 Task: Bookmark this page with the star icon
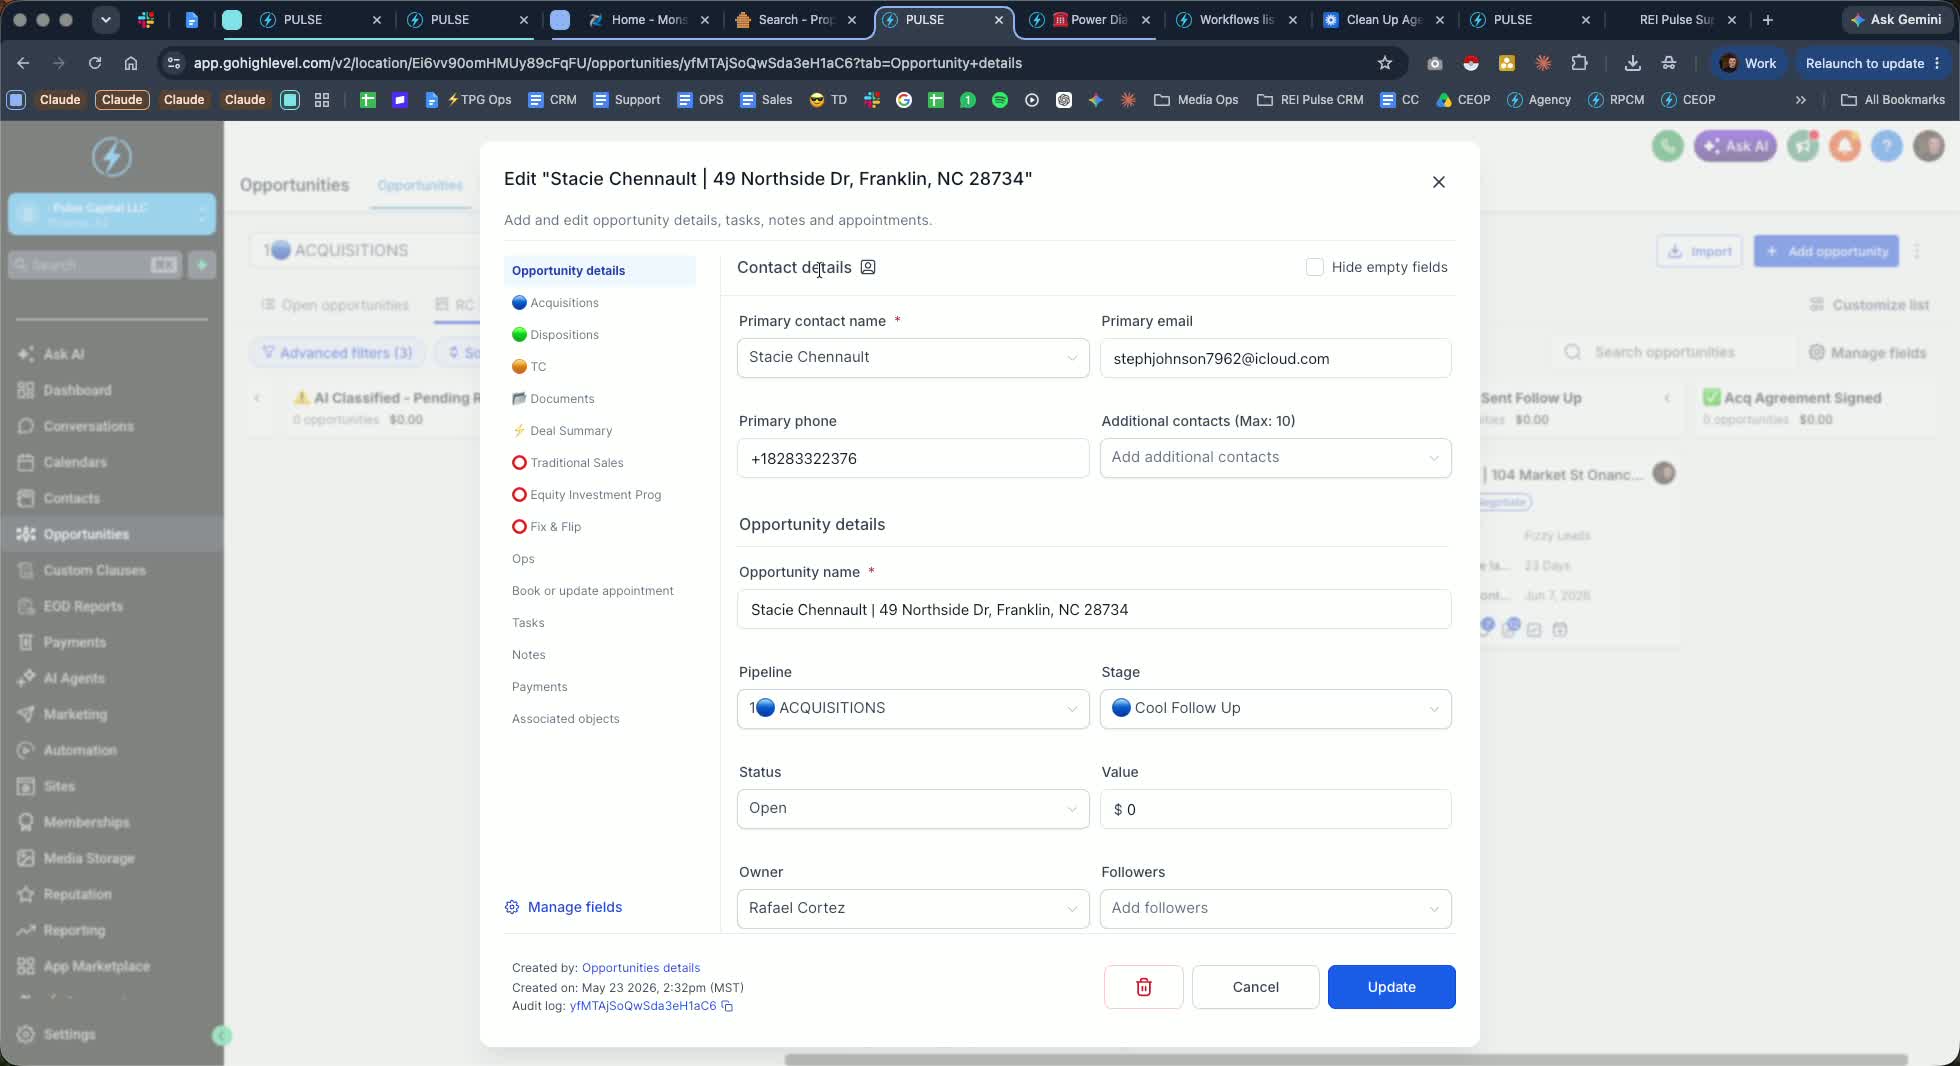click(1385, 63)
